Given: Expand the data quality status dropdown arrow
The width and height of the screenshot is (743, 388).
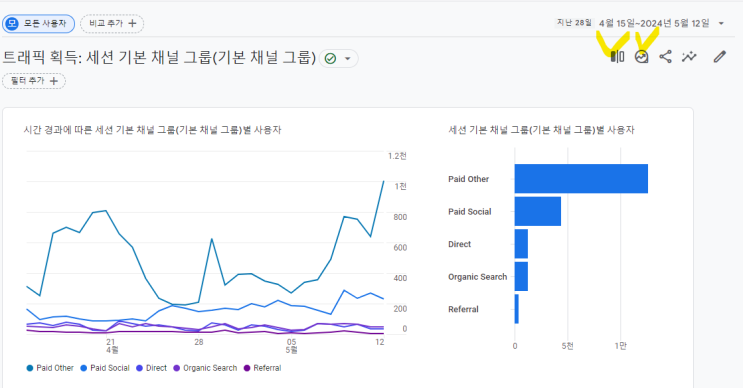Looking at the screenshot, I should point(347,59).
